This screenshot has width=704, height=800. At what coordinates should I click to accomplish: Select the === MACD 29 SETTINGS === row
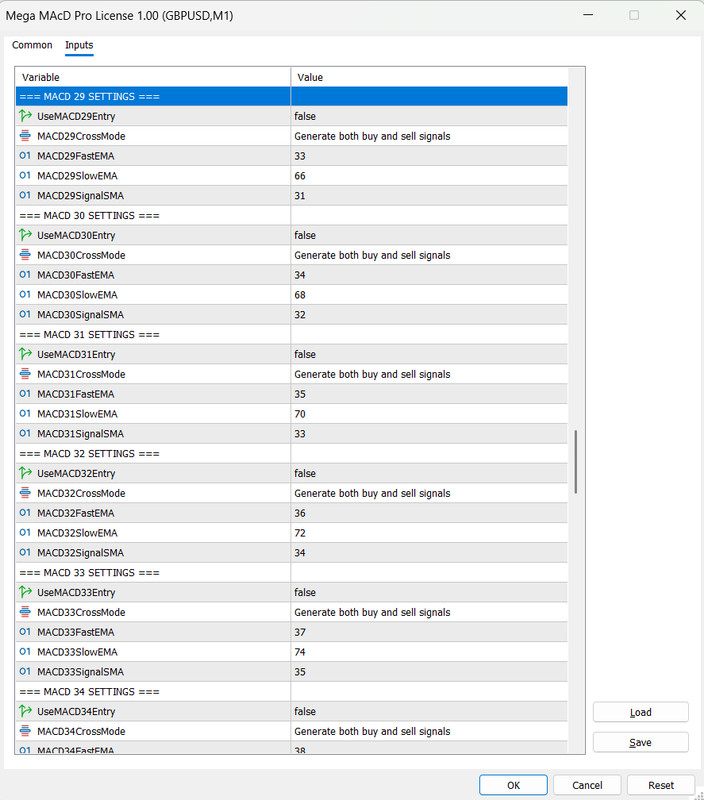point(291,96)
